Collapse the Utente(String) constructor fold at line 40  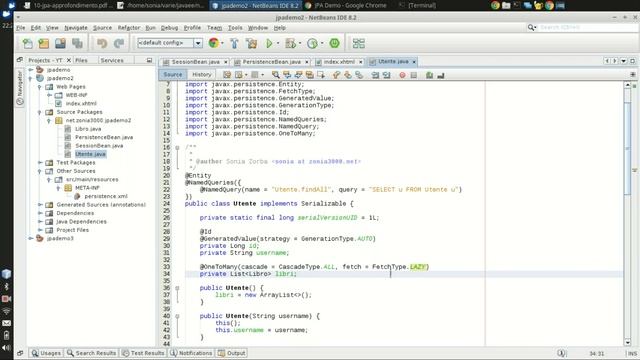[x=177, y=316]
